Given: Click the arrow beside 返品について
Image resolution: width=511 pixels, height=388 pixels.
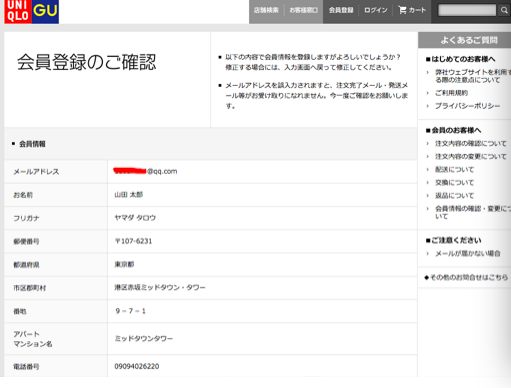Looking at the screenshot, I should pyautogui.click(x=428, y=196).
